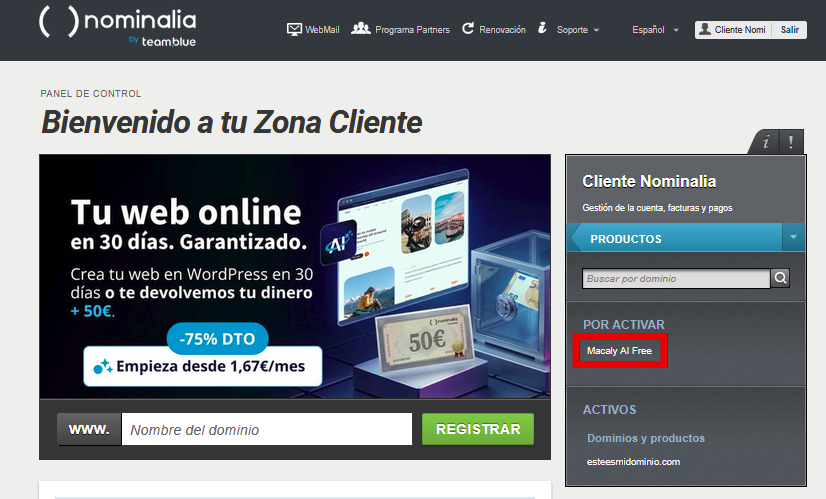Image resolution: width=826 pixels, height=499 pixels.
Task: Click the green REGISTRAR button
Action: (x=478, y=429)
